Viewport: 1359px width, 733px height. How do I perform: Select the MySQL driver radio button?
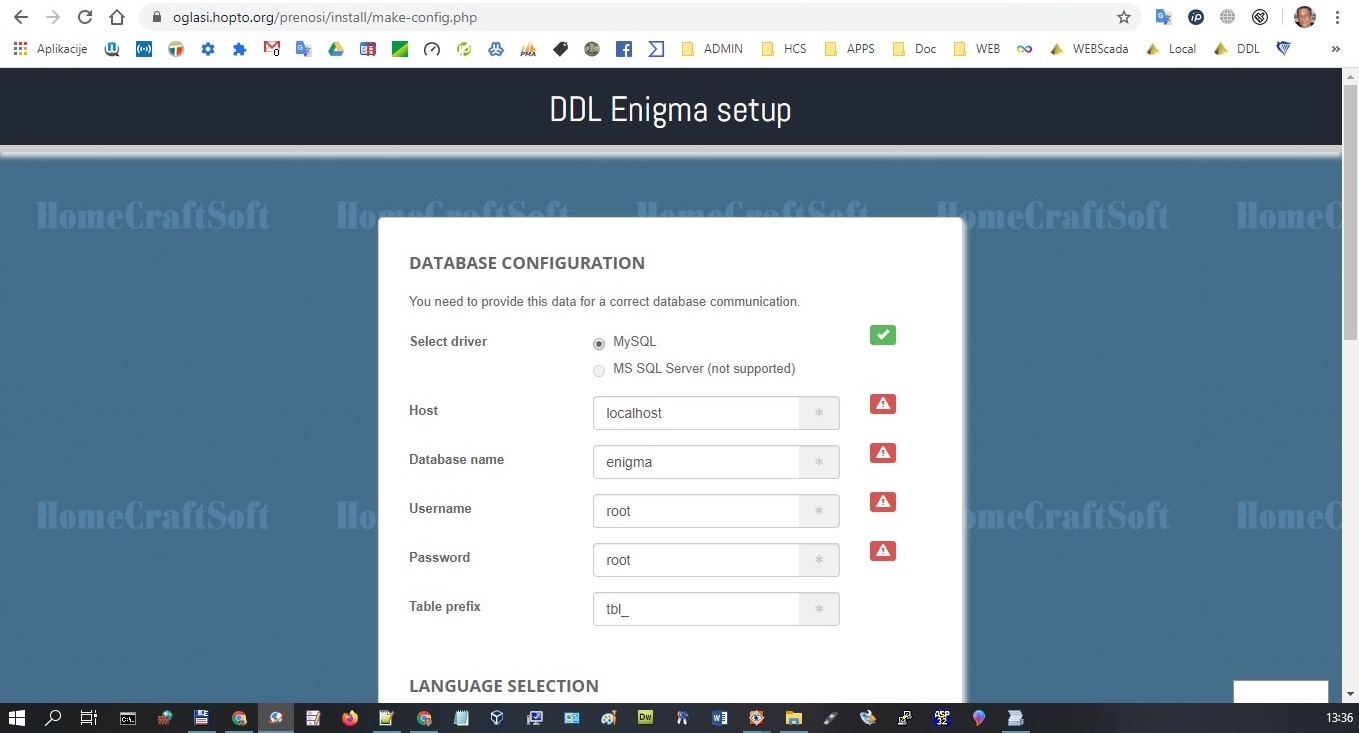pos(599,343)
